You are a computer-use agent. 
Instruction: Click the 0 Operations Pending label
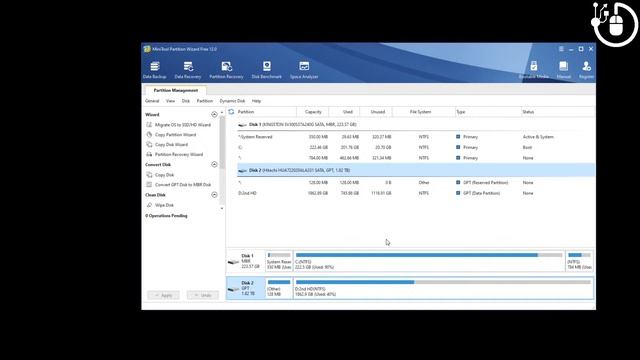(166, 216)
